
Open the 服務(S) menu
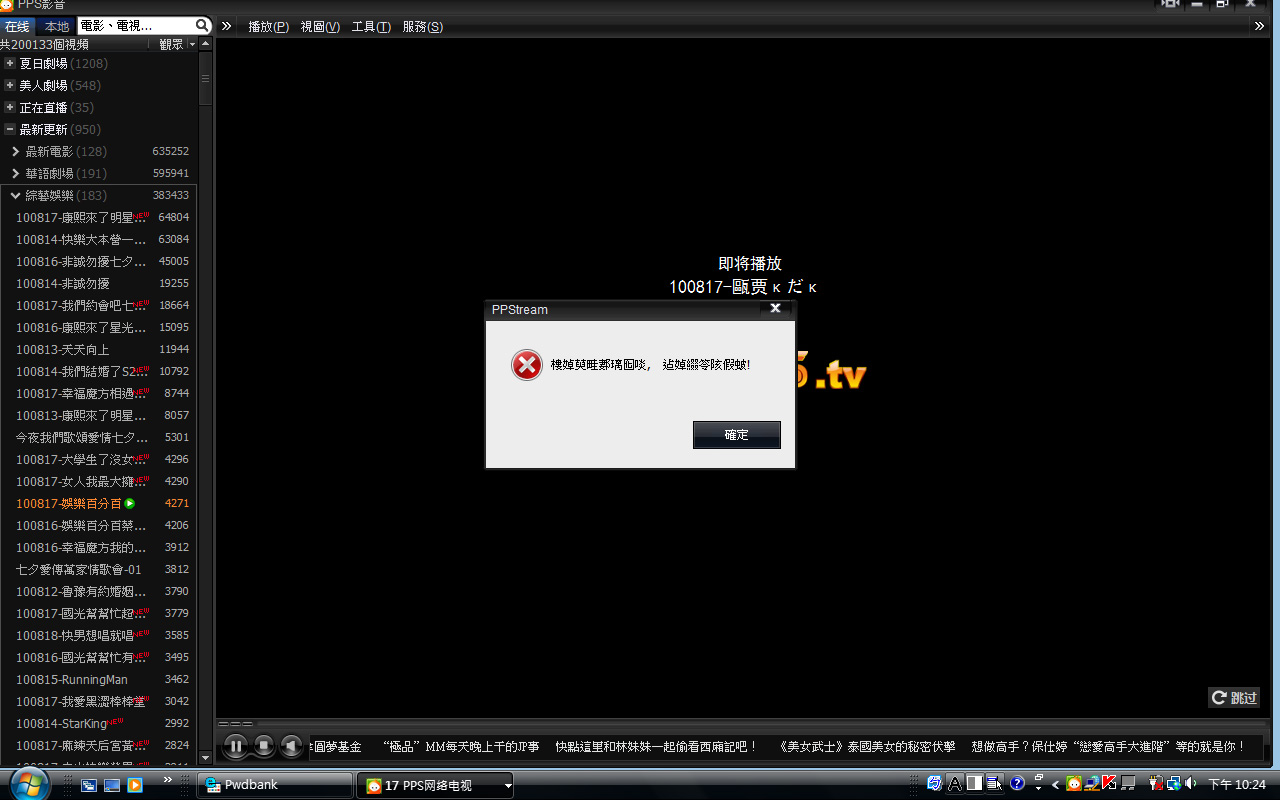pos(423,26)
